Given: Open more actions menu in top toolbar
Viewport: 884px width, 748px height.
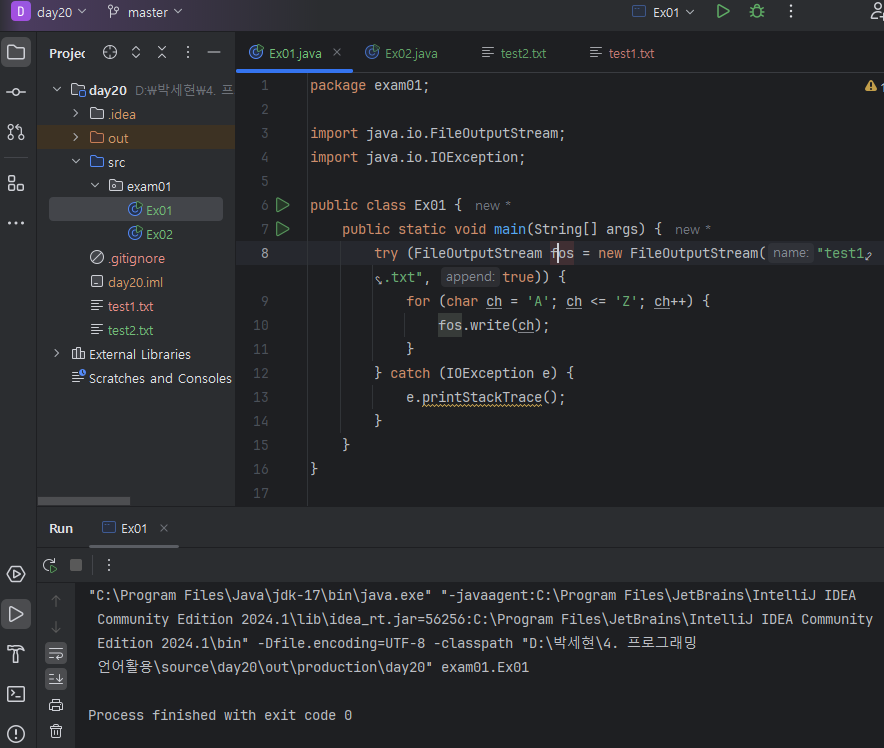Looking at the screenshot, I should pyautogui.click(x=791, y=11).
